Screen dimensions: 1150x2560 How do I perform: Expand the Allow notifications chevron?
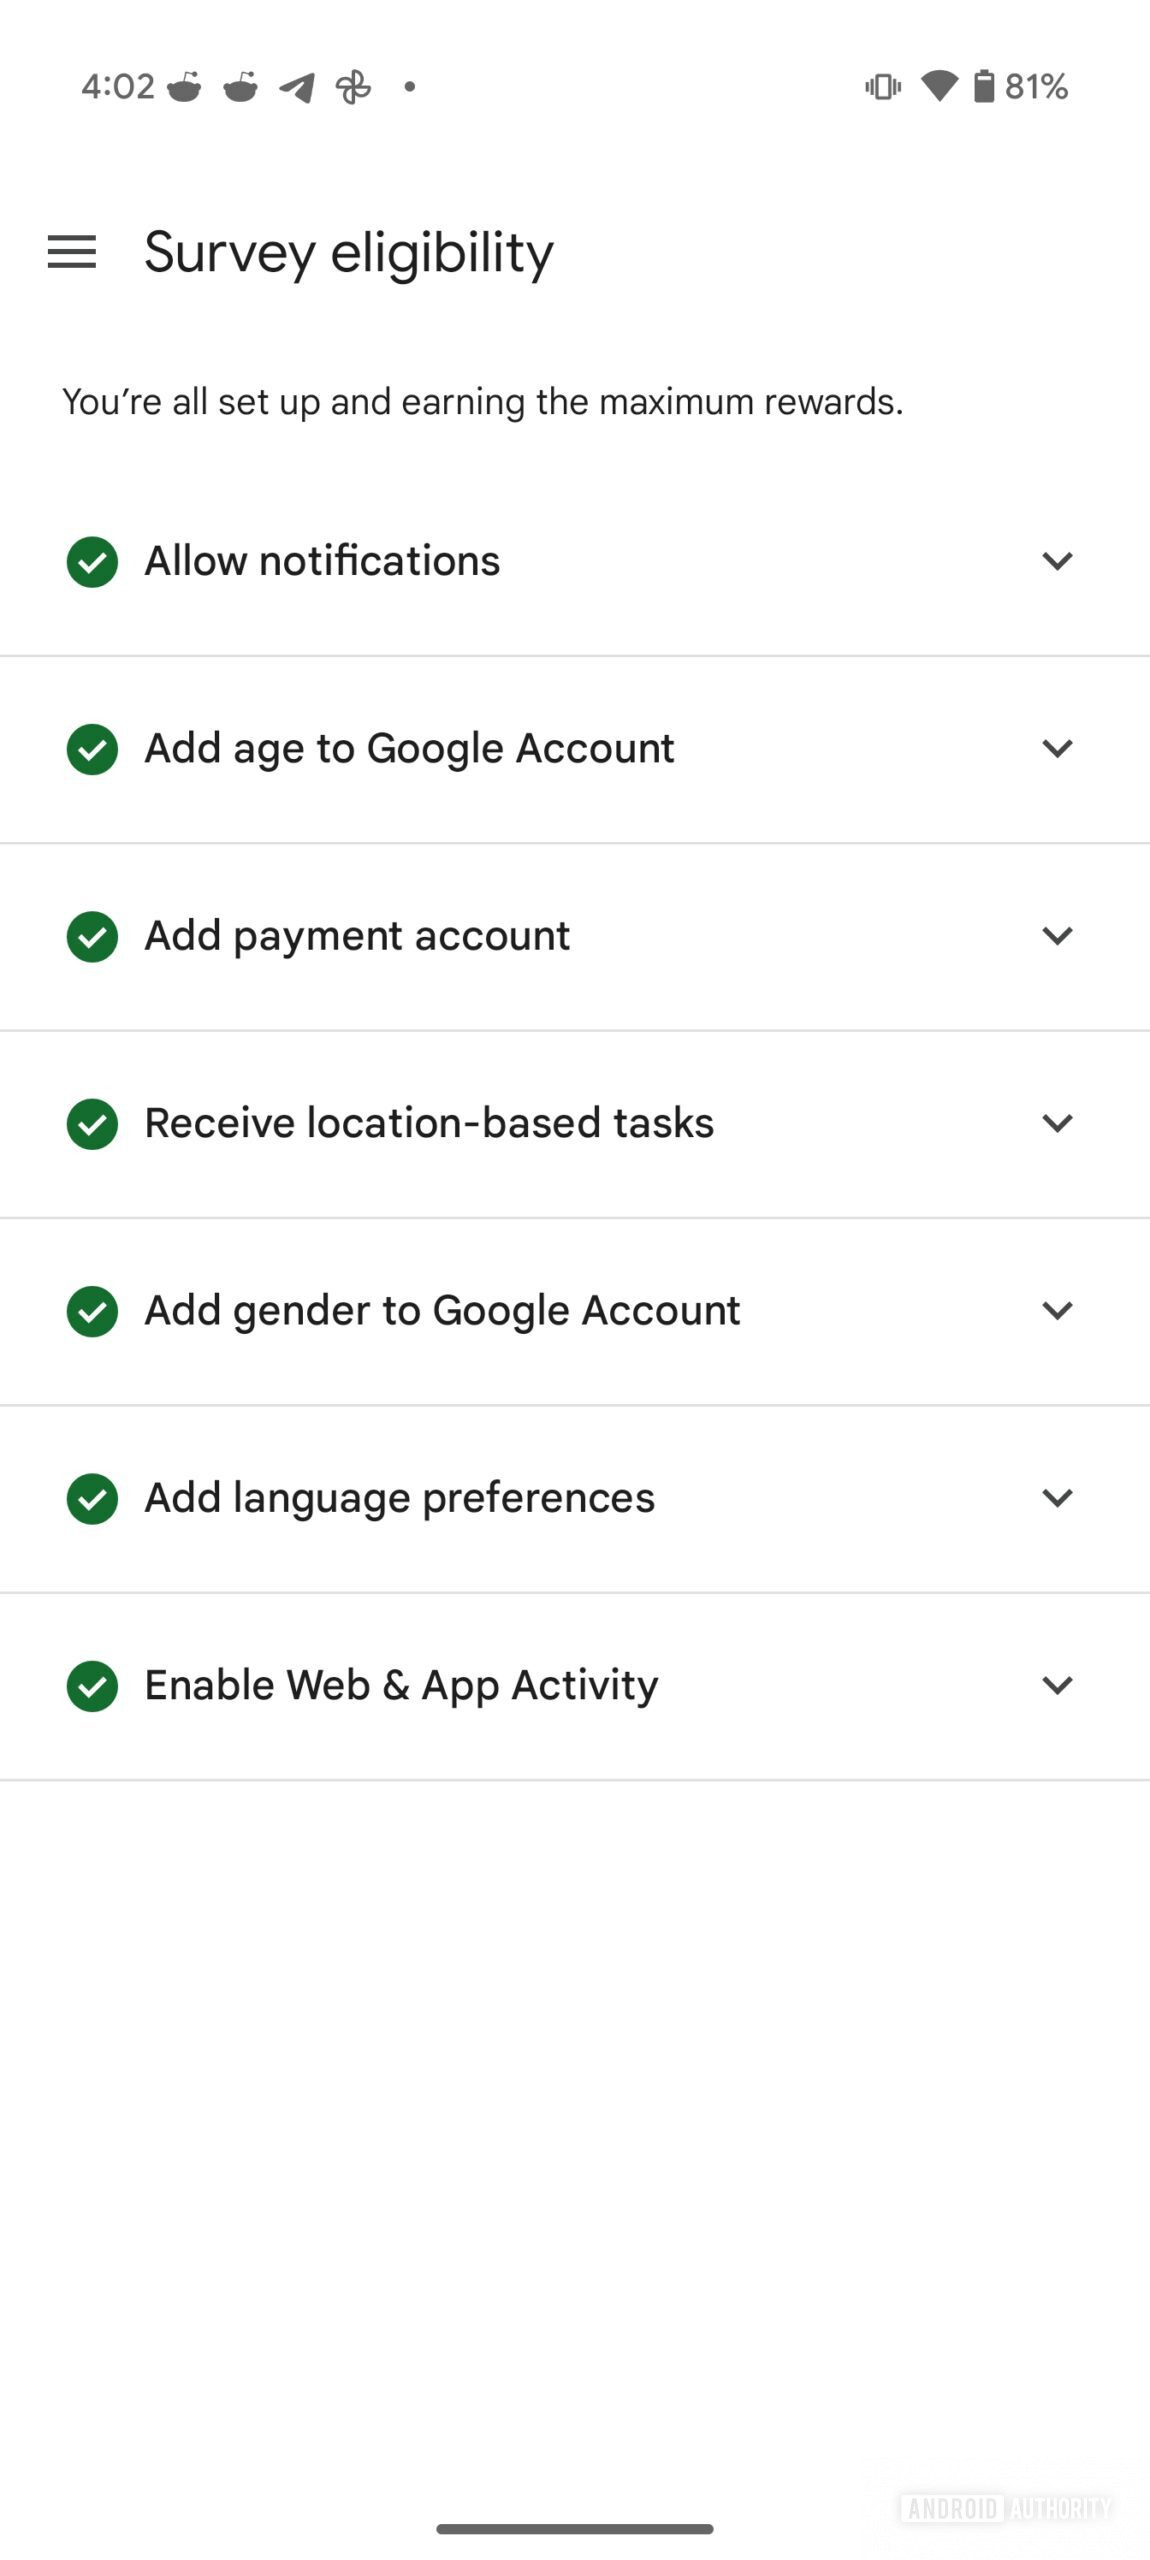point(1057,561)
